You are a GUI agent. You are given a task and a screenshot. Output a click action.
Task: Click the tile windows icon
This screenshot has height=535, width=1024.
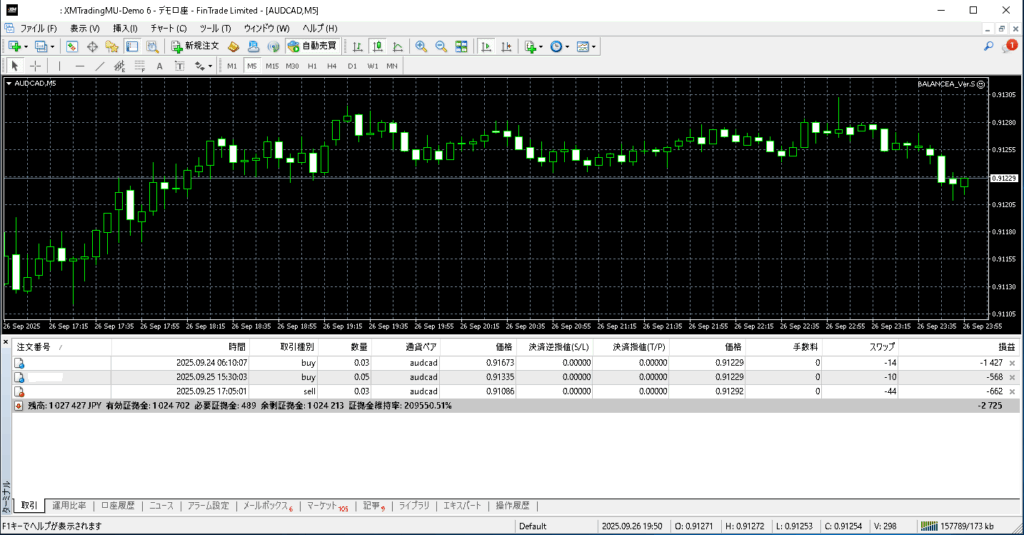tap(461, 46)
